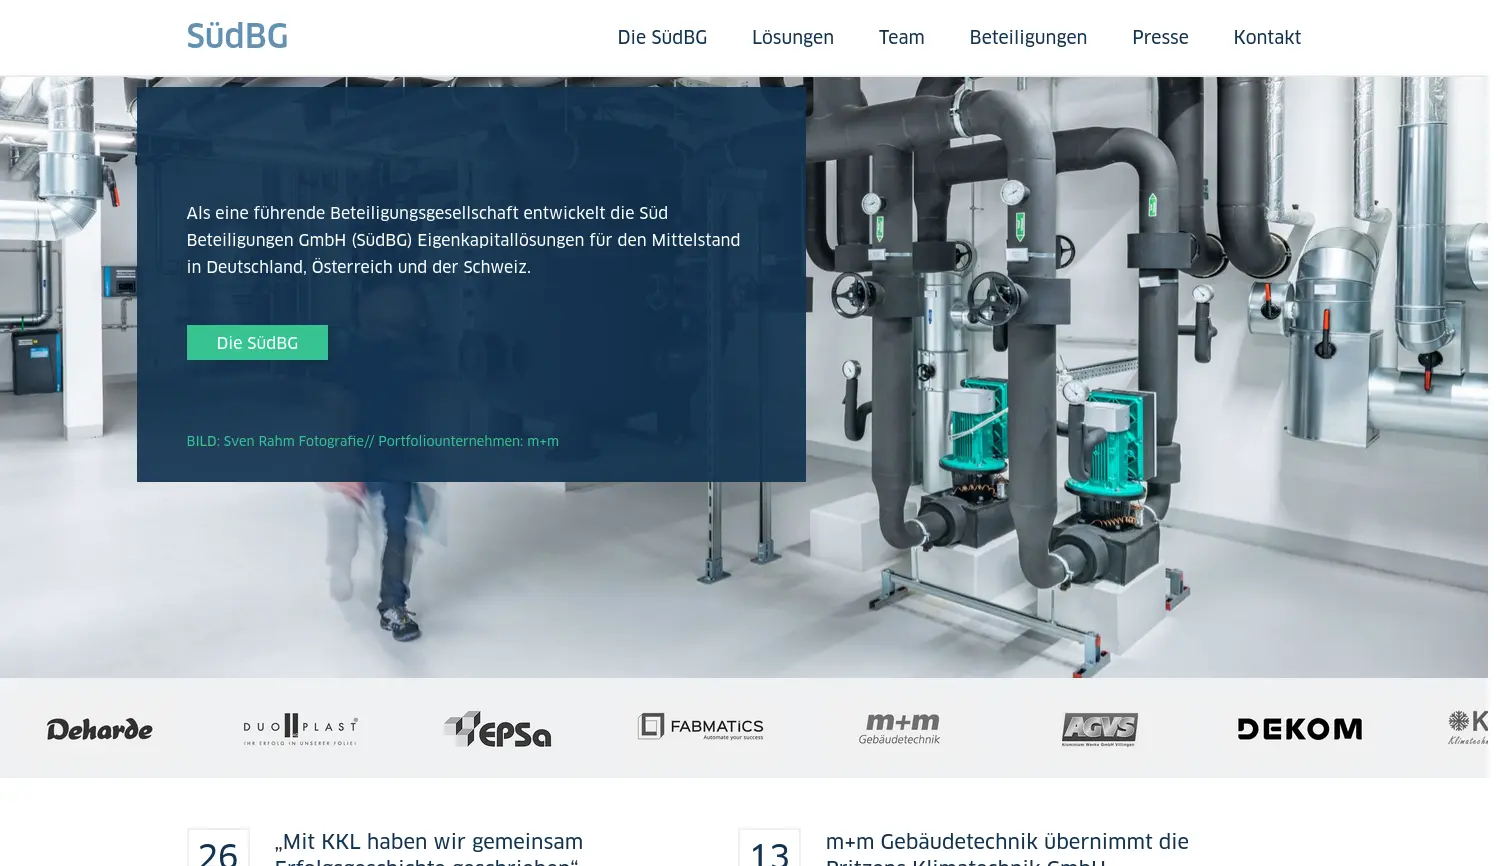Click the SüdBG logo in the header
The image size is (1500, 866).
(237, 36)
